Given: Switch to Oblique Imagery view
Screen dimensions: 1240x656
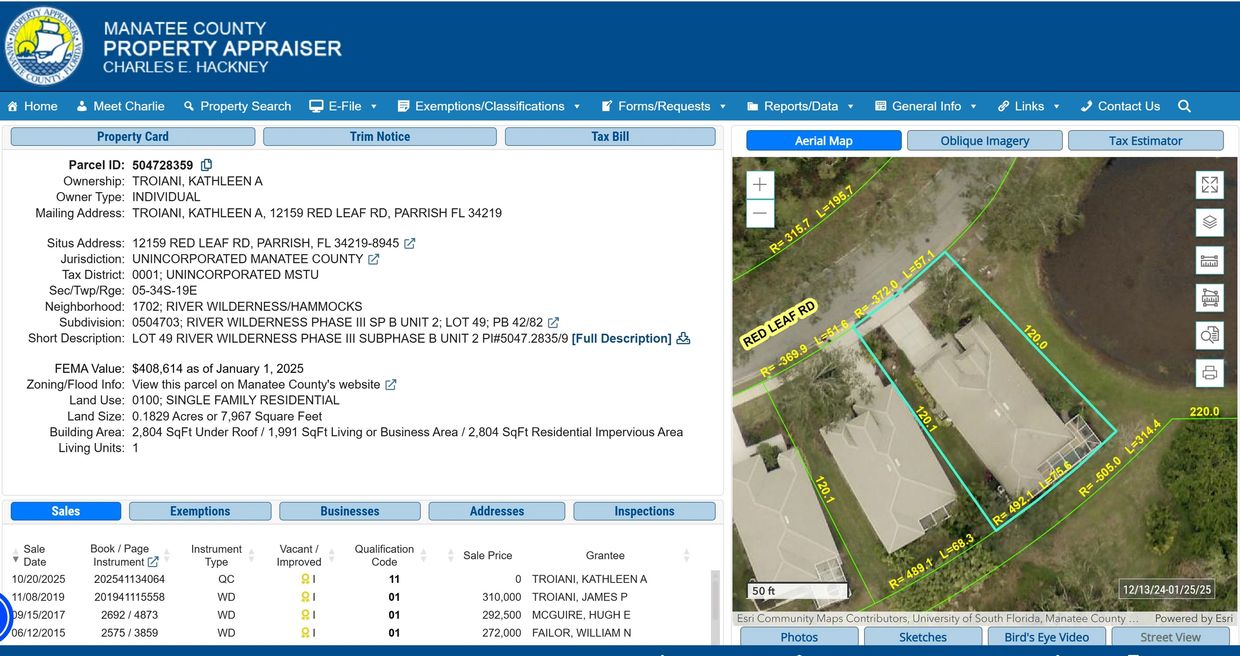Looking at the screenshot, I should tap(984, 140).
